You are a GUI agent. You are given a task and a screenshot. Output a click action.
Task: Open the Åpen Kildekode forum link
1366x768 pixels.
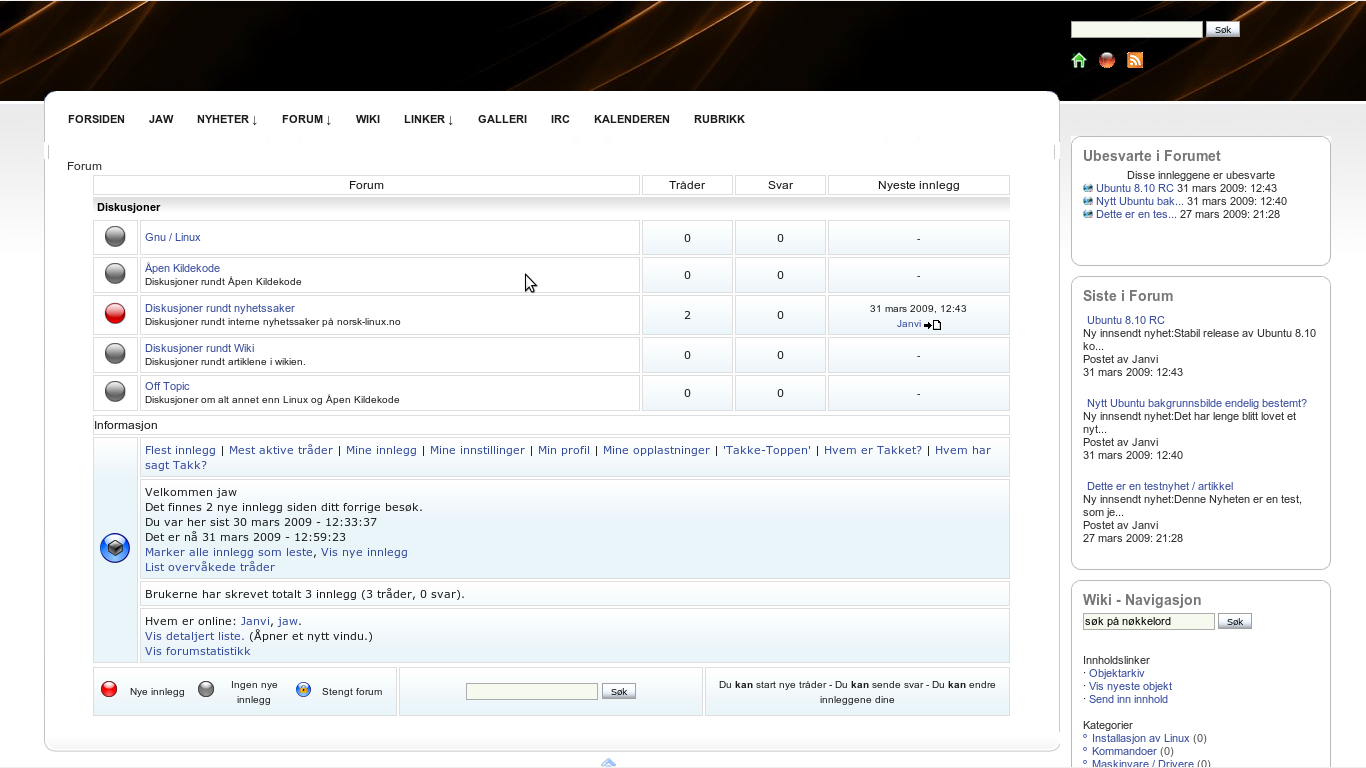coord(182,268)
